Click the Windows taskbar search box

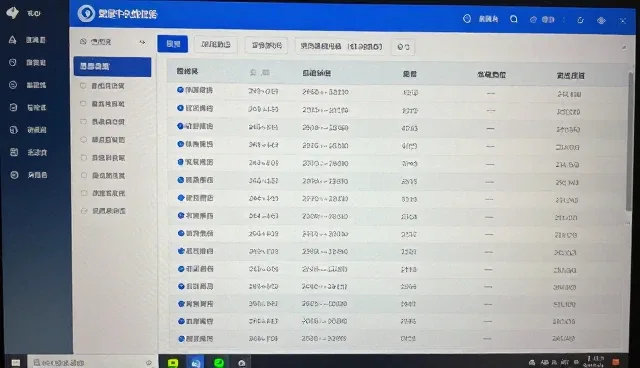click(92, 362)
